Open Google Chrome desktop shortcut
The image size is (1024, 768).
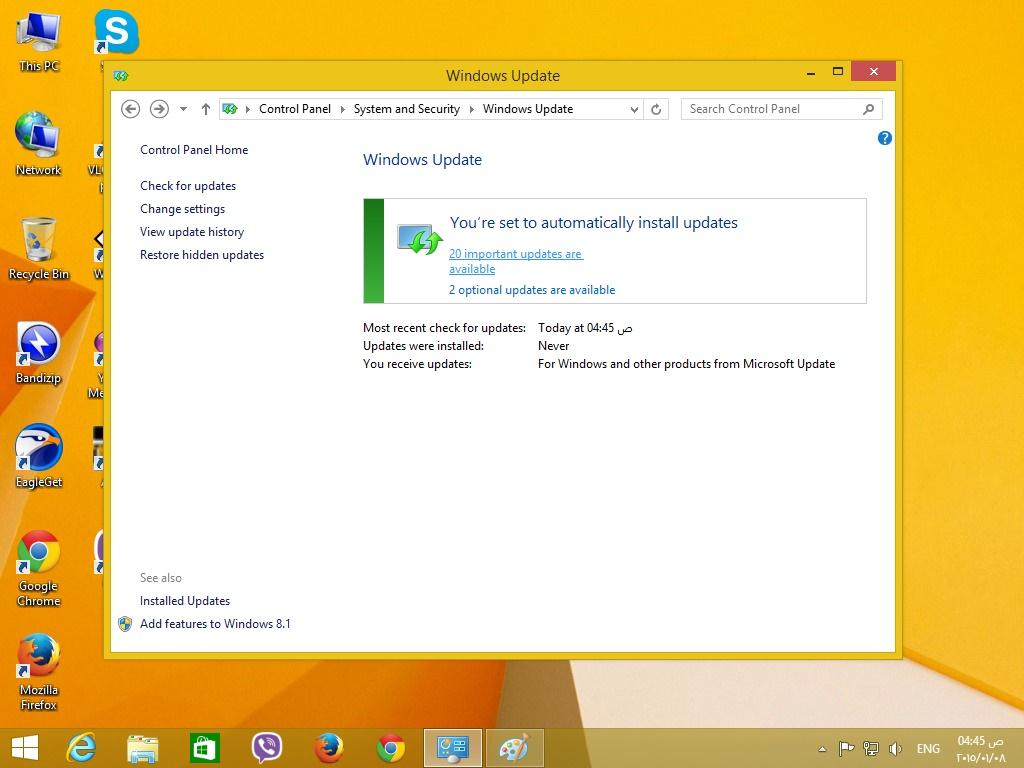39,568
